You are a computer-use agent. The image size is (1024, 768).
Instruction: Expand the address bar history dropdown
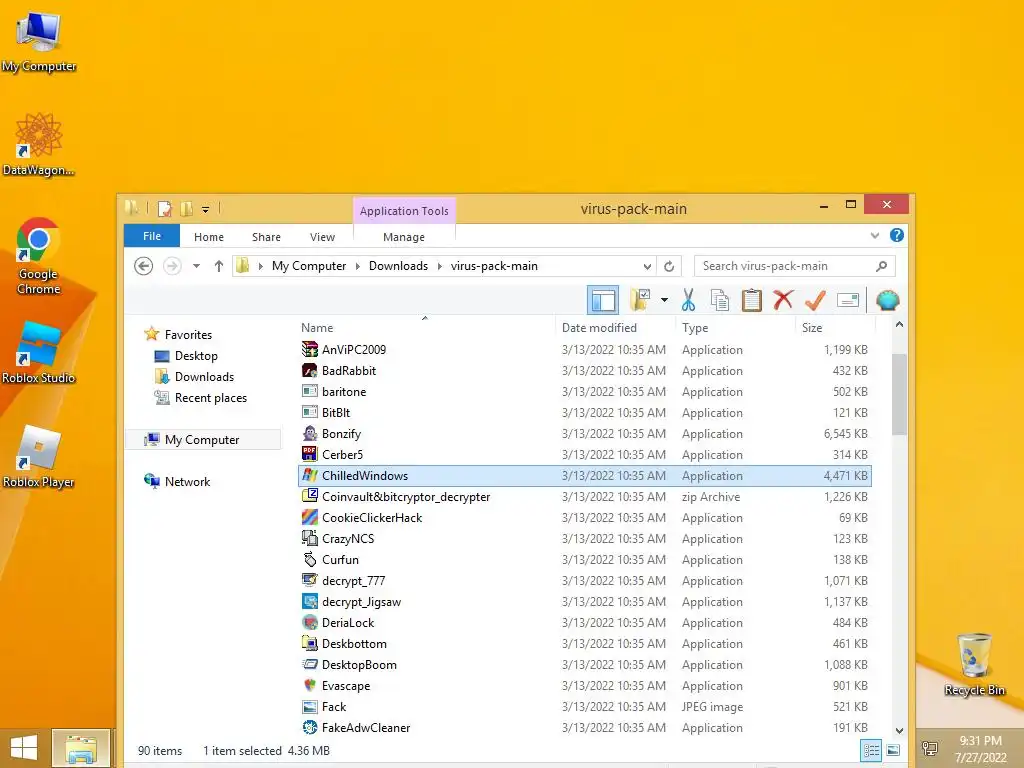point(647,266)
